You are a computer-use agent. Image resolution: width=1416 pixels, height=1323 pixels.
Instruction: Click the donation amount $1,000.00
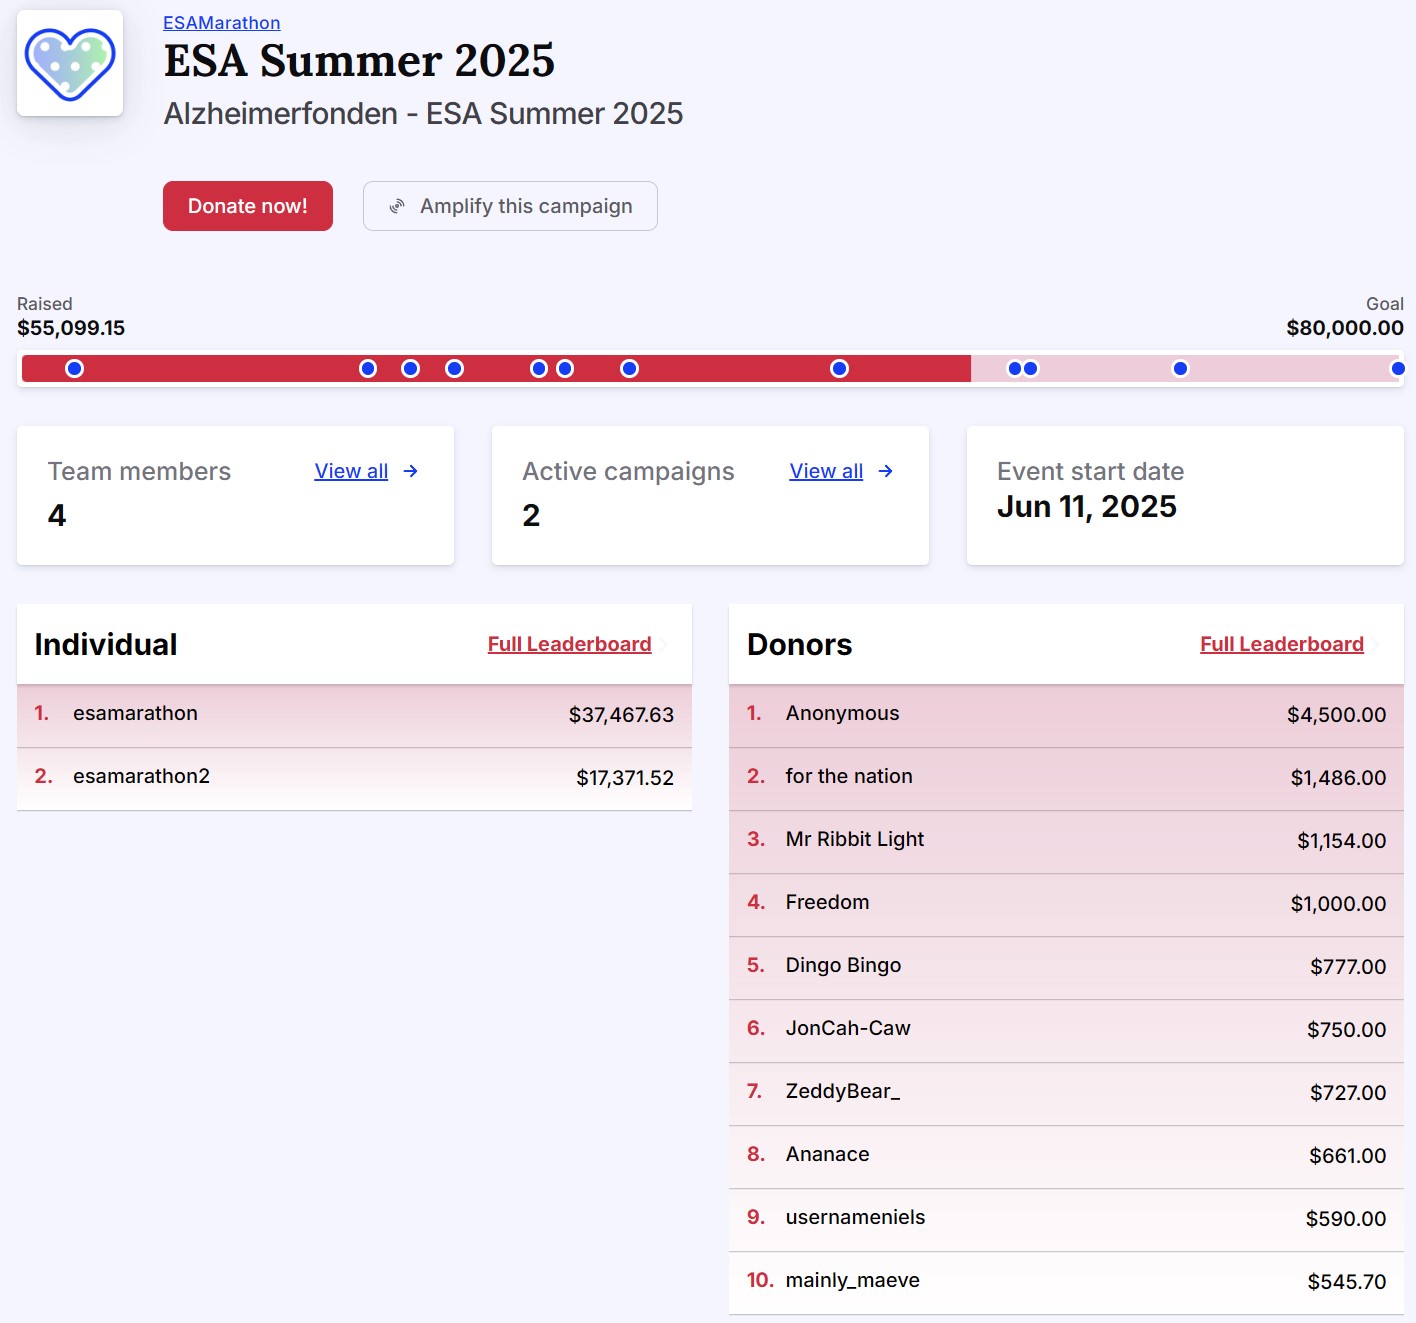1339,904
